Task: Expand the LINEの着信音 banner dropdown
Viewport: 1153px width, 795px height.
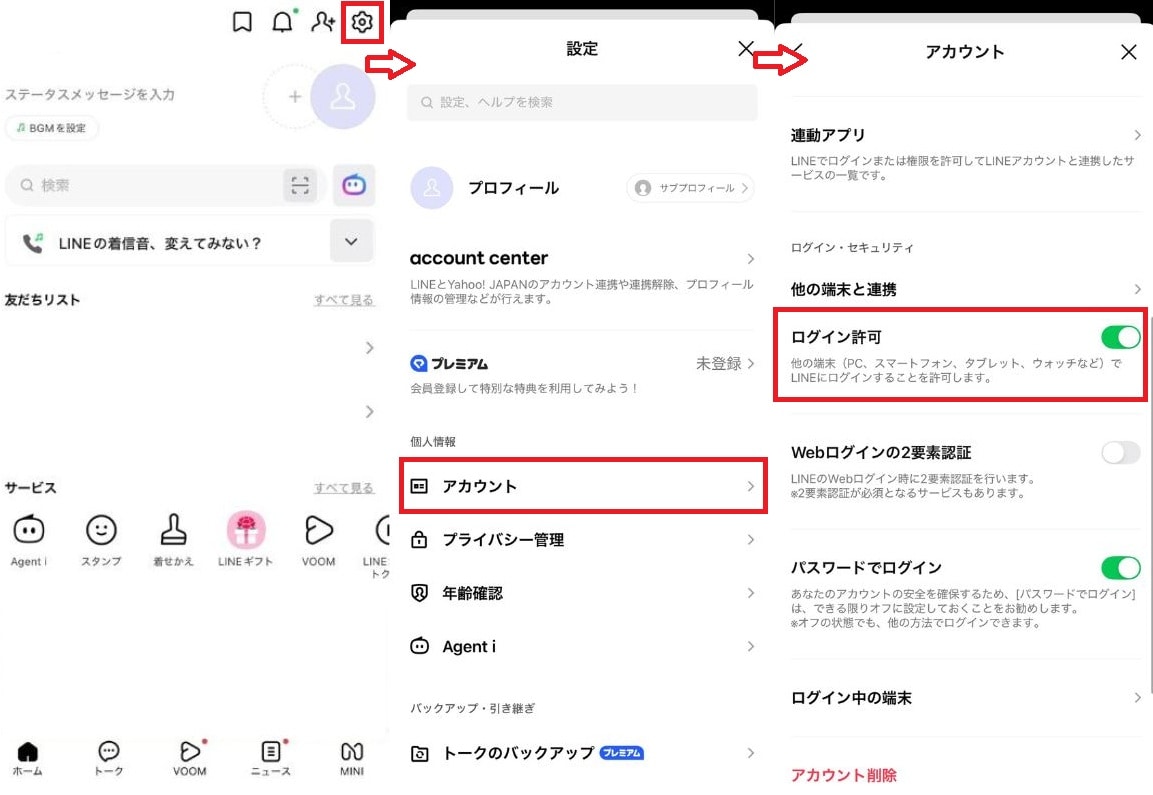Action: 351,241
